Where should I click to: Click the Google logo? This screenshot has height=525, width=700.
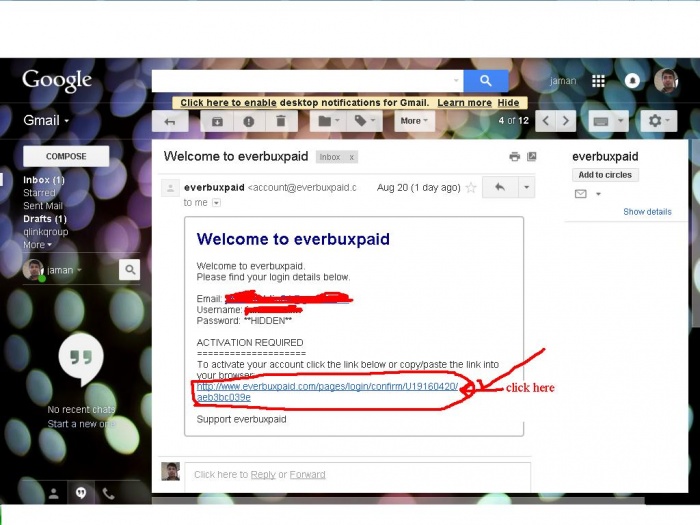(x=57, y=81)
